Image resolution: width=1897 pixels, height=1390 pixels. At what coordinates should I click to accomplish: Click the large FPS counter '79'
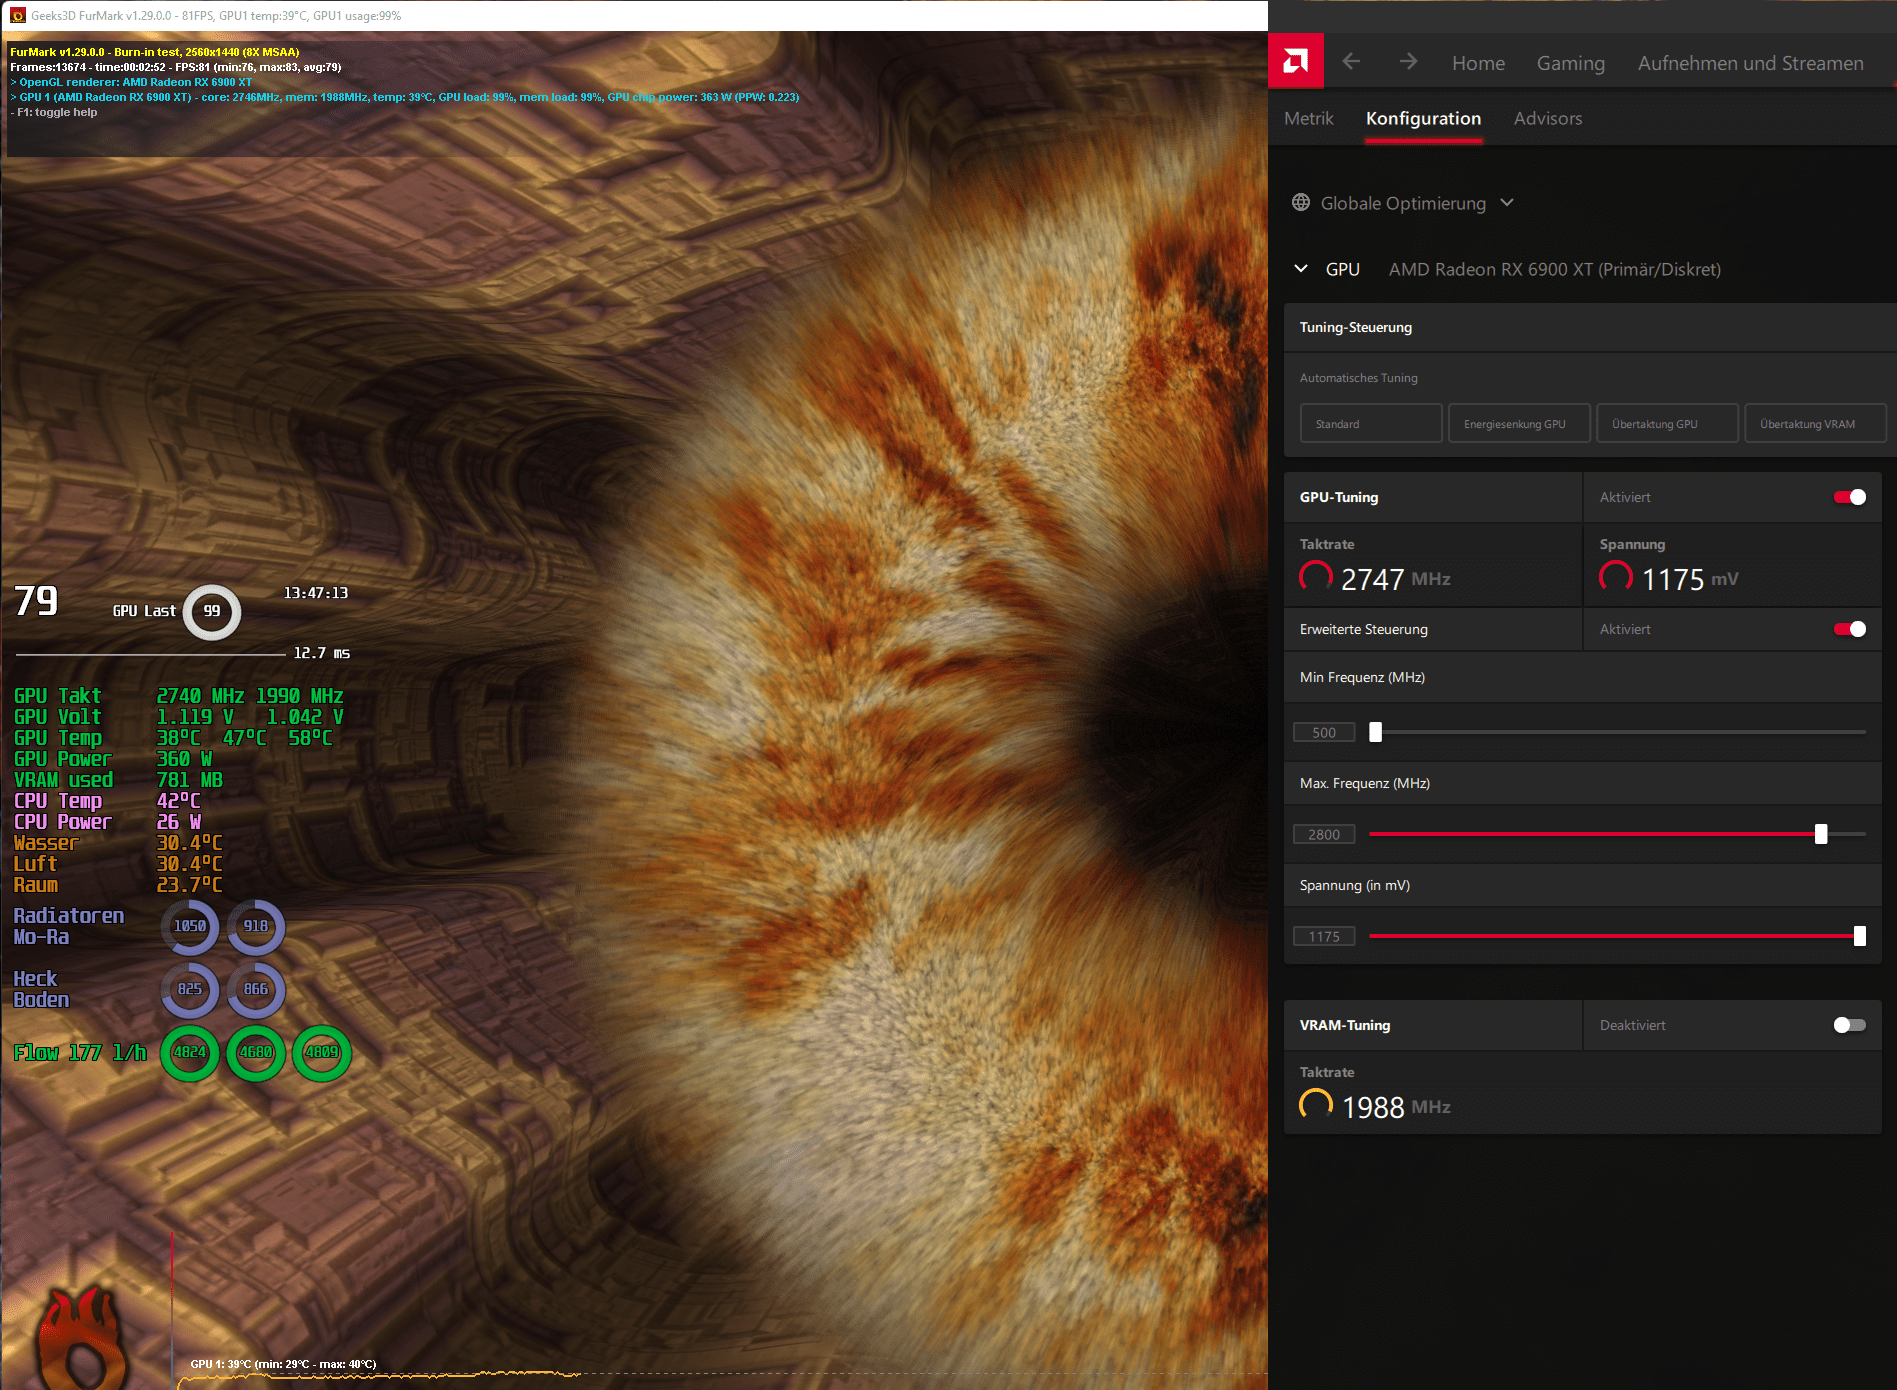[36, 601]
